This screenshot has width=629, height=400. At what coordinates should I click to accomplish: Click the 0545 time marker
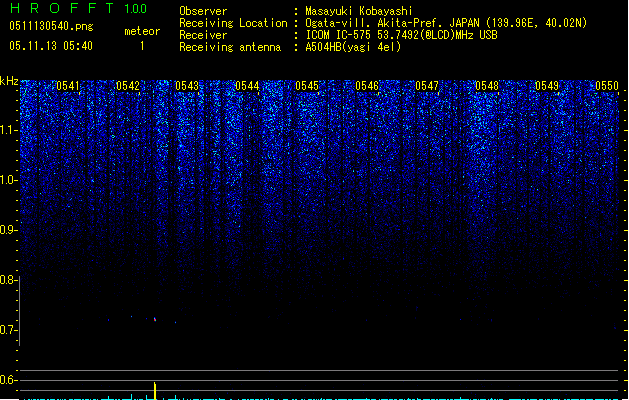307,86
